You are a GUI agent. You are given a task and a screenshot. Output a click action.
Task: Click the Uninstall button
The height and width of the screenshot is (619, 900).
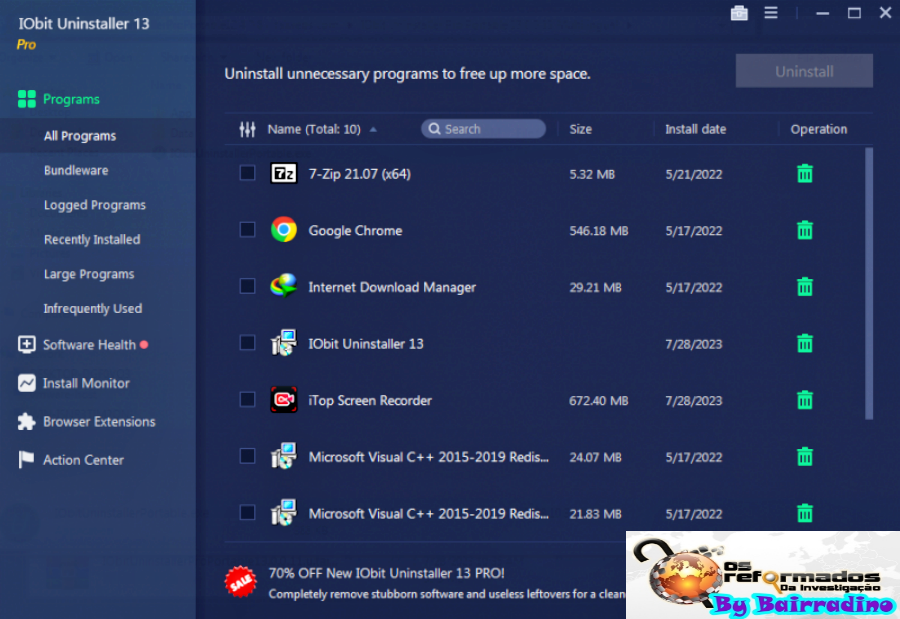click(804, 71)
